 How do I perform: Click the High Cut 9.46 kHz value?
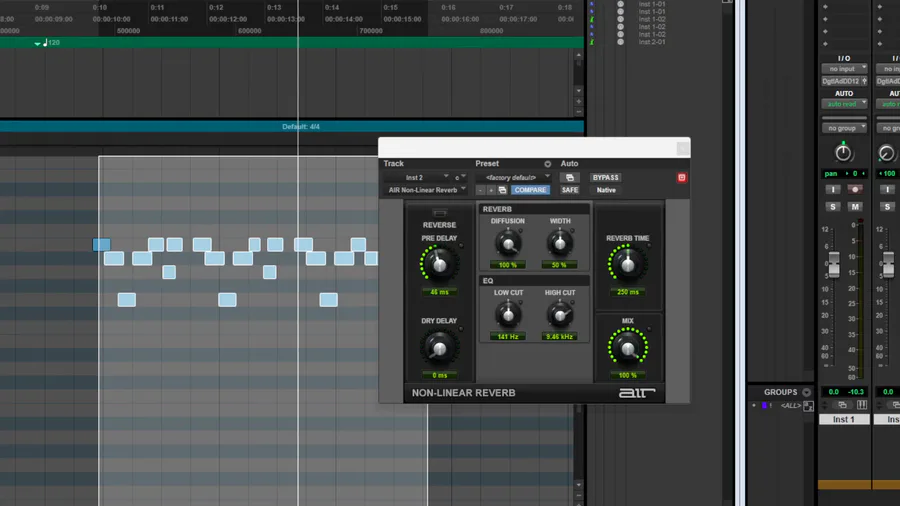point(560,337)
